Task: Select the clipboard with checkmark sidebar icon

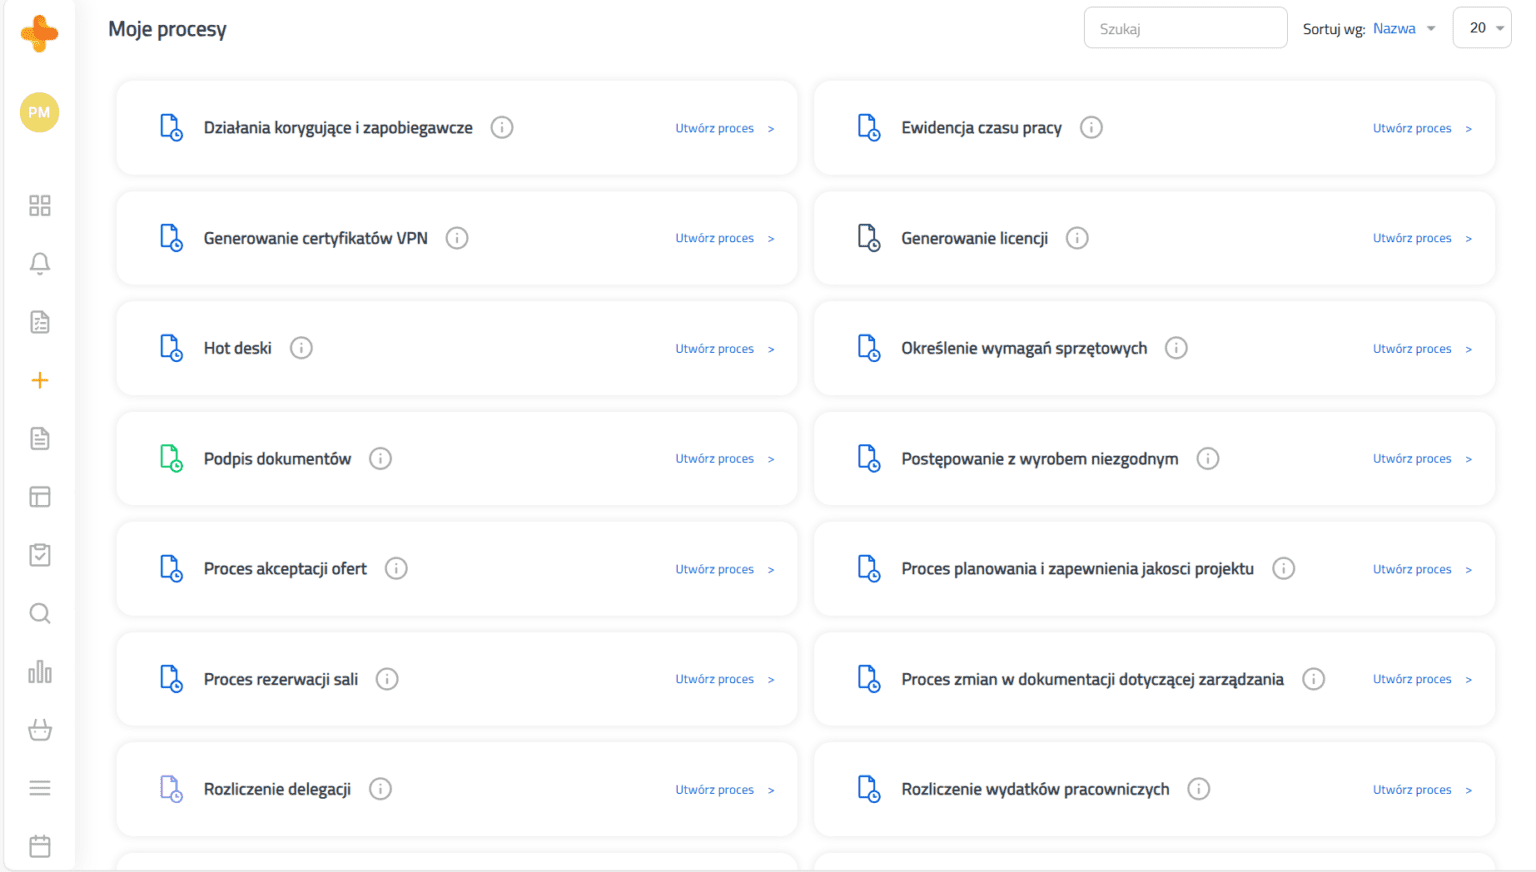Action: point(39,554)
